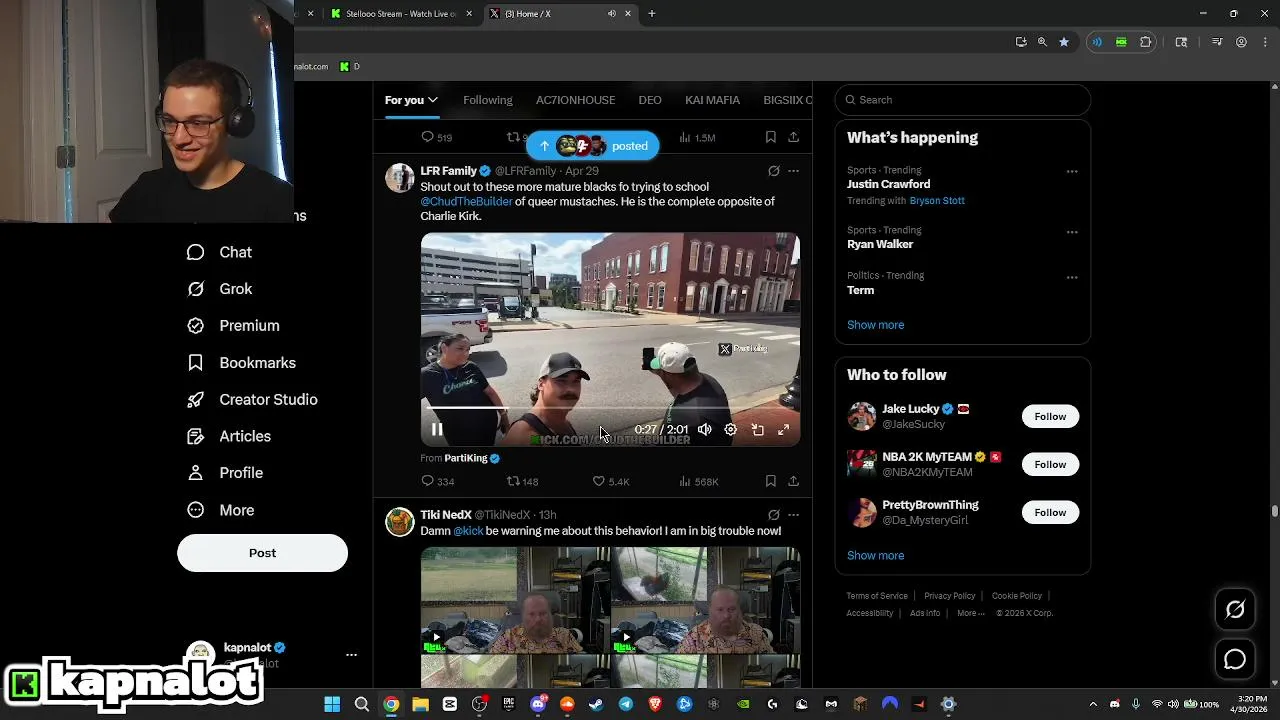Open the Premium sidebar item

tap(233, 326)
